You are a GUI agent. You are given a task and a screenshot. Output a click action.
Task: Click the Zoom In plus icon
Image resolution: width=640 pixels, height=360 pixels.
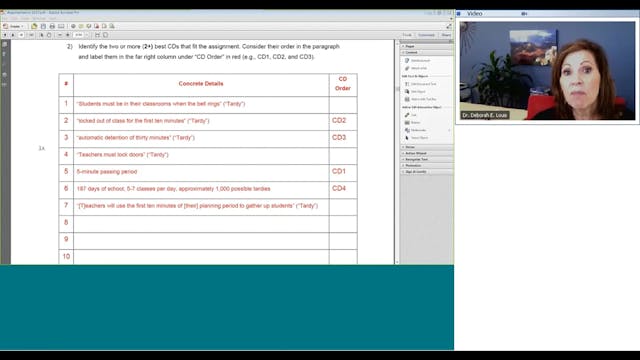tap(67, 35)
